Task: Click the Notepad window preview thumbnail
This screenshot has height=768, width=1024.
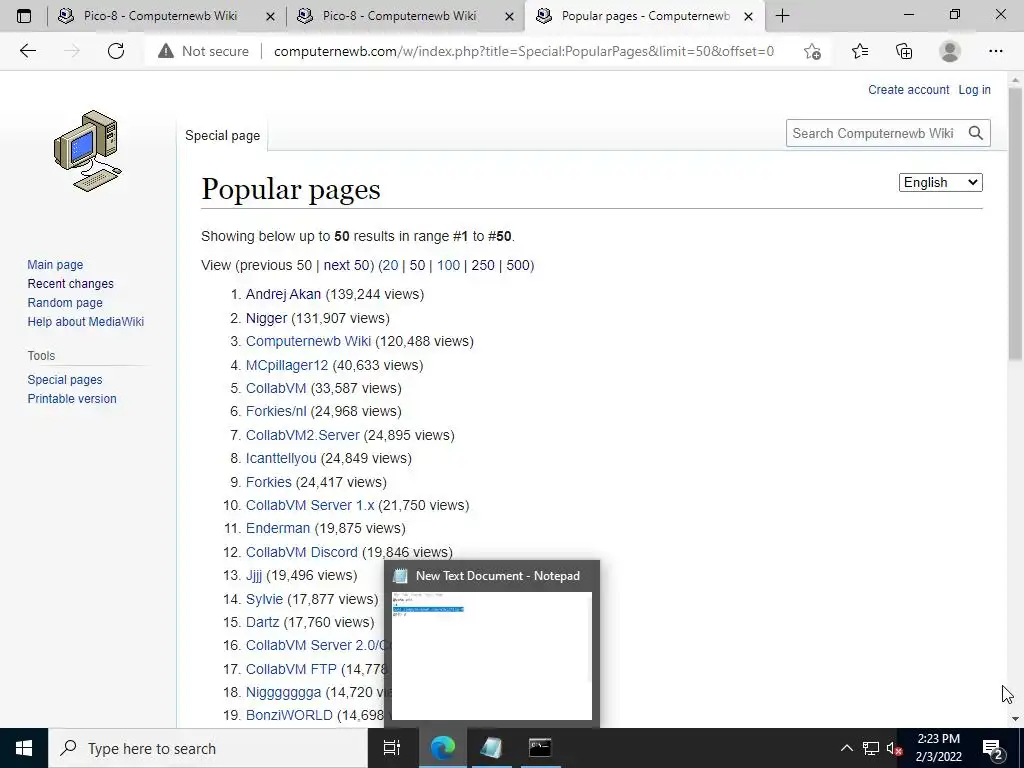Action: coord(492,656)
